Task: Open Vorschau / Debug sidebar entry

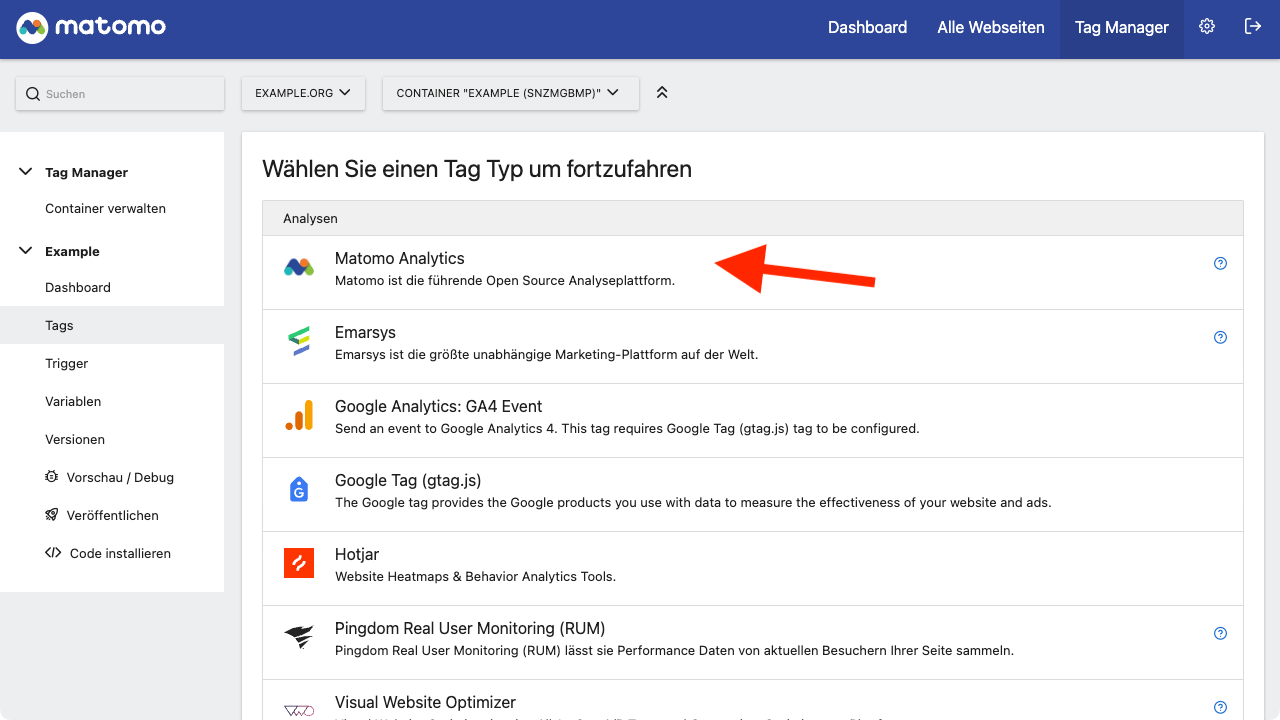Action: pyautogui.click(x=112, y=477)
